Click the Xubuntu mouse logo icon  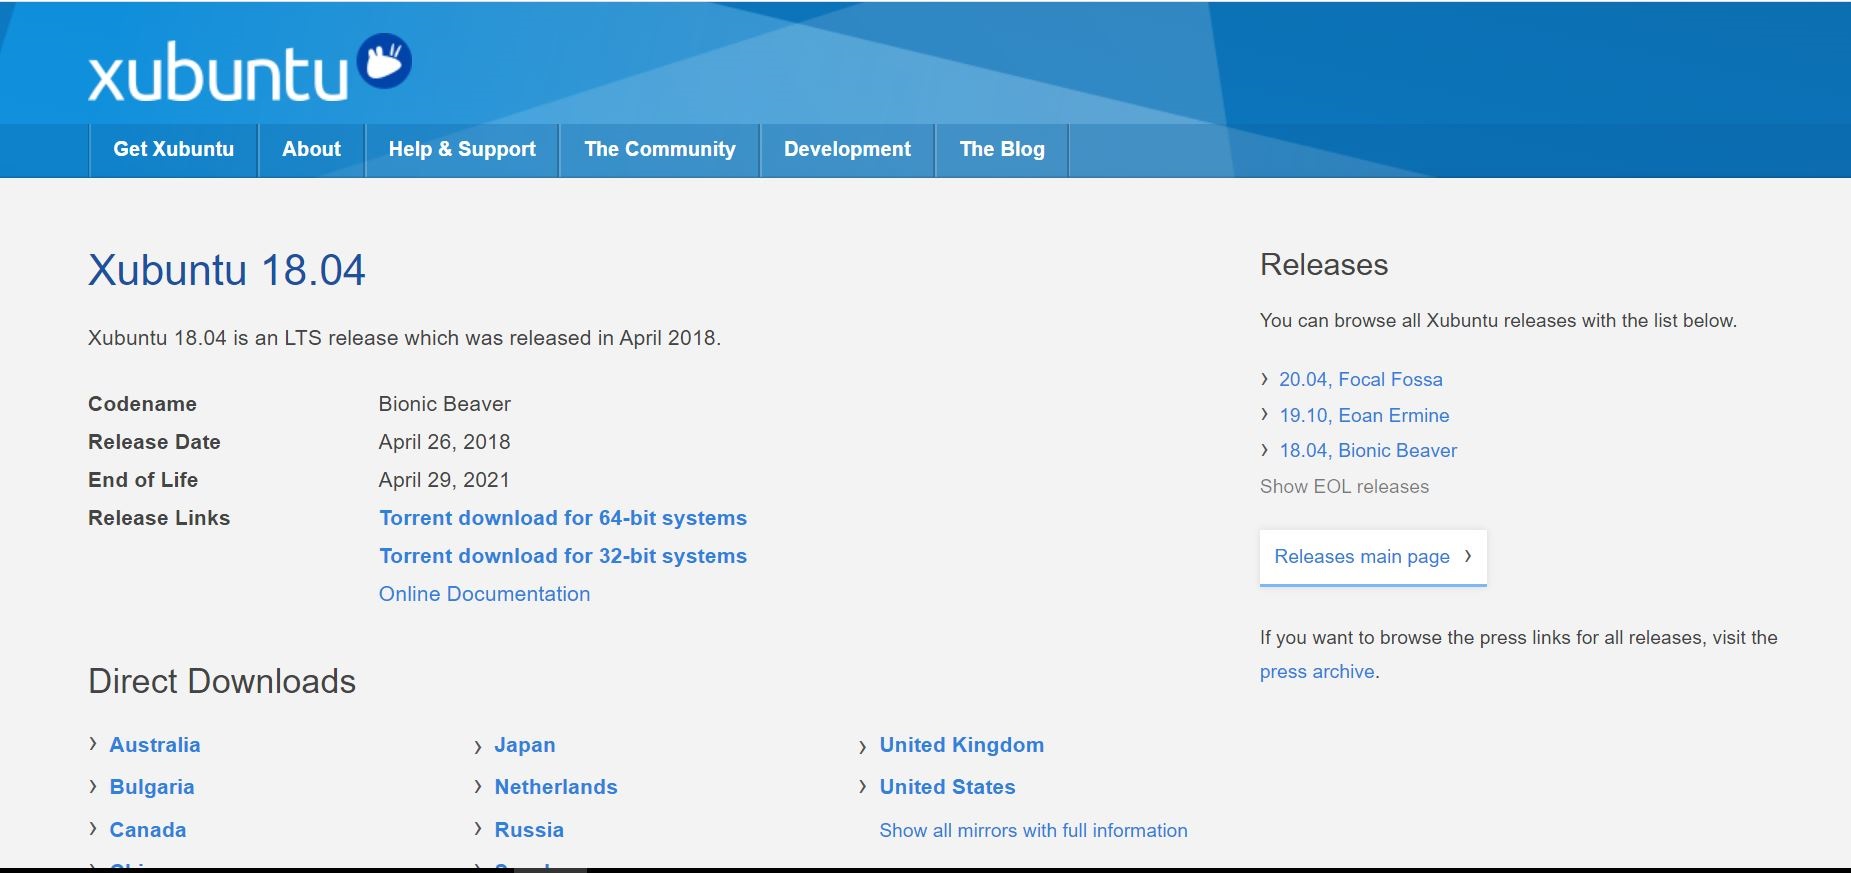click(385, 61)
